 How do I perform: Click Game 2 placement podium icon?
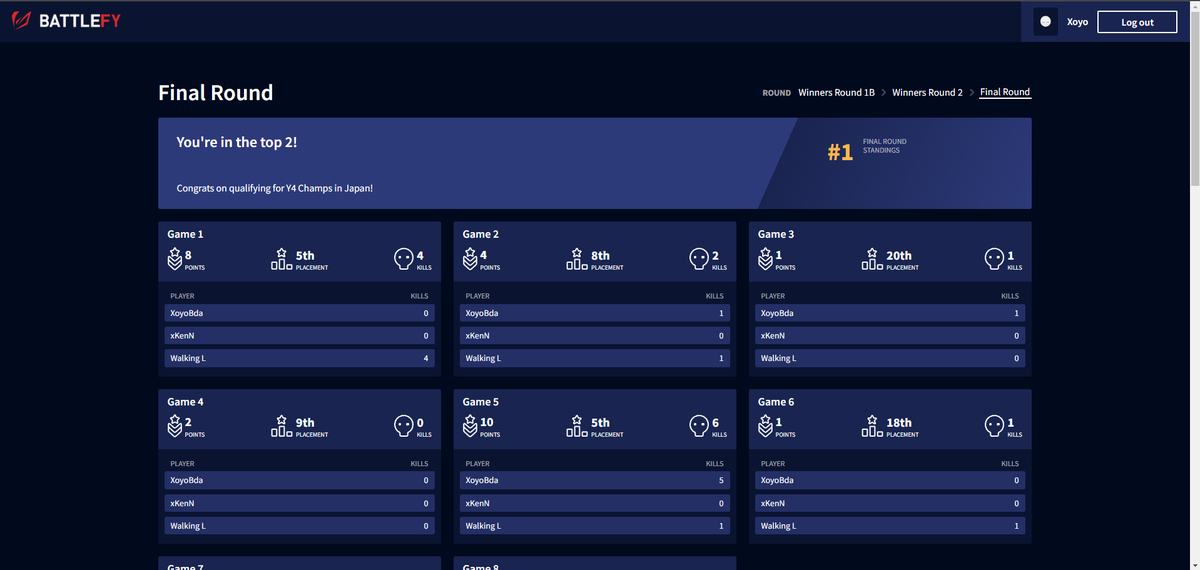[576, 259]
